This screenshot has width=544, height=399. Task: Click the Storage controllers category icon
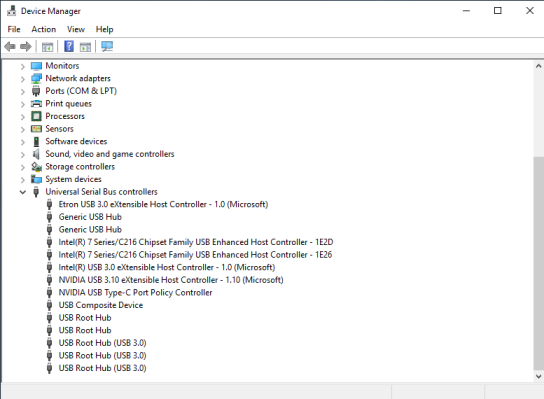[36, 167]
